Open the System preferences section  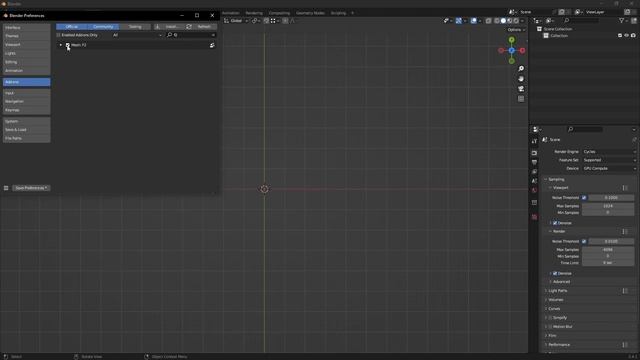pyautogui.click(x=27, y=121)
